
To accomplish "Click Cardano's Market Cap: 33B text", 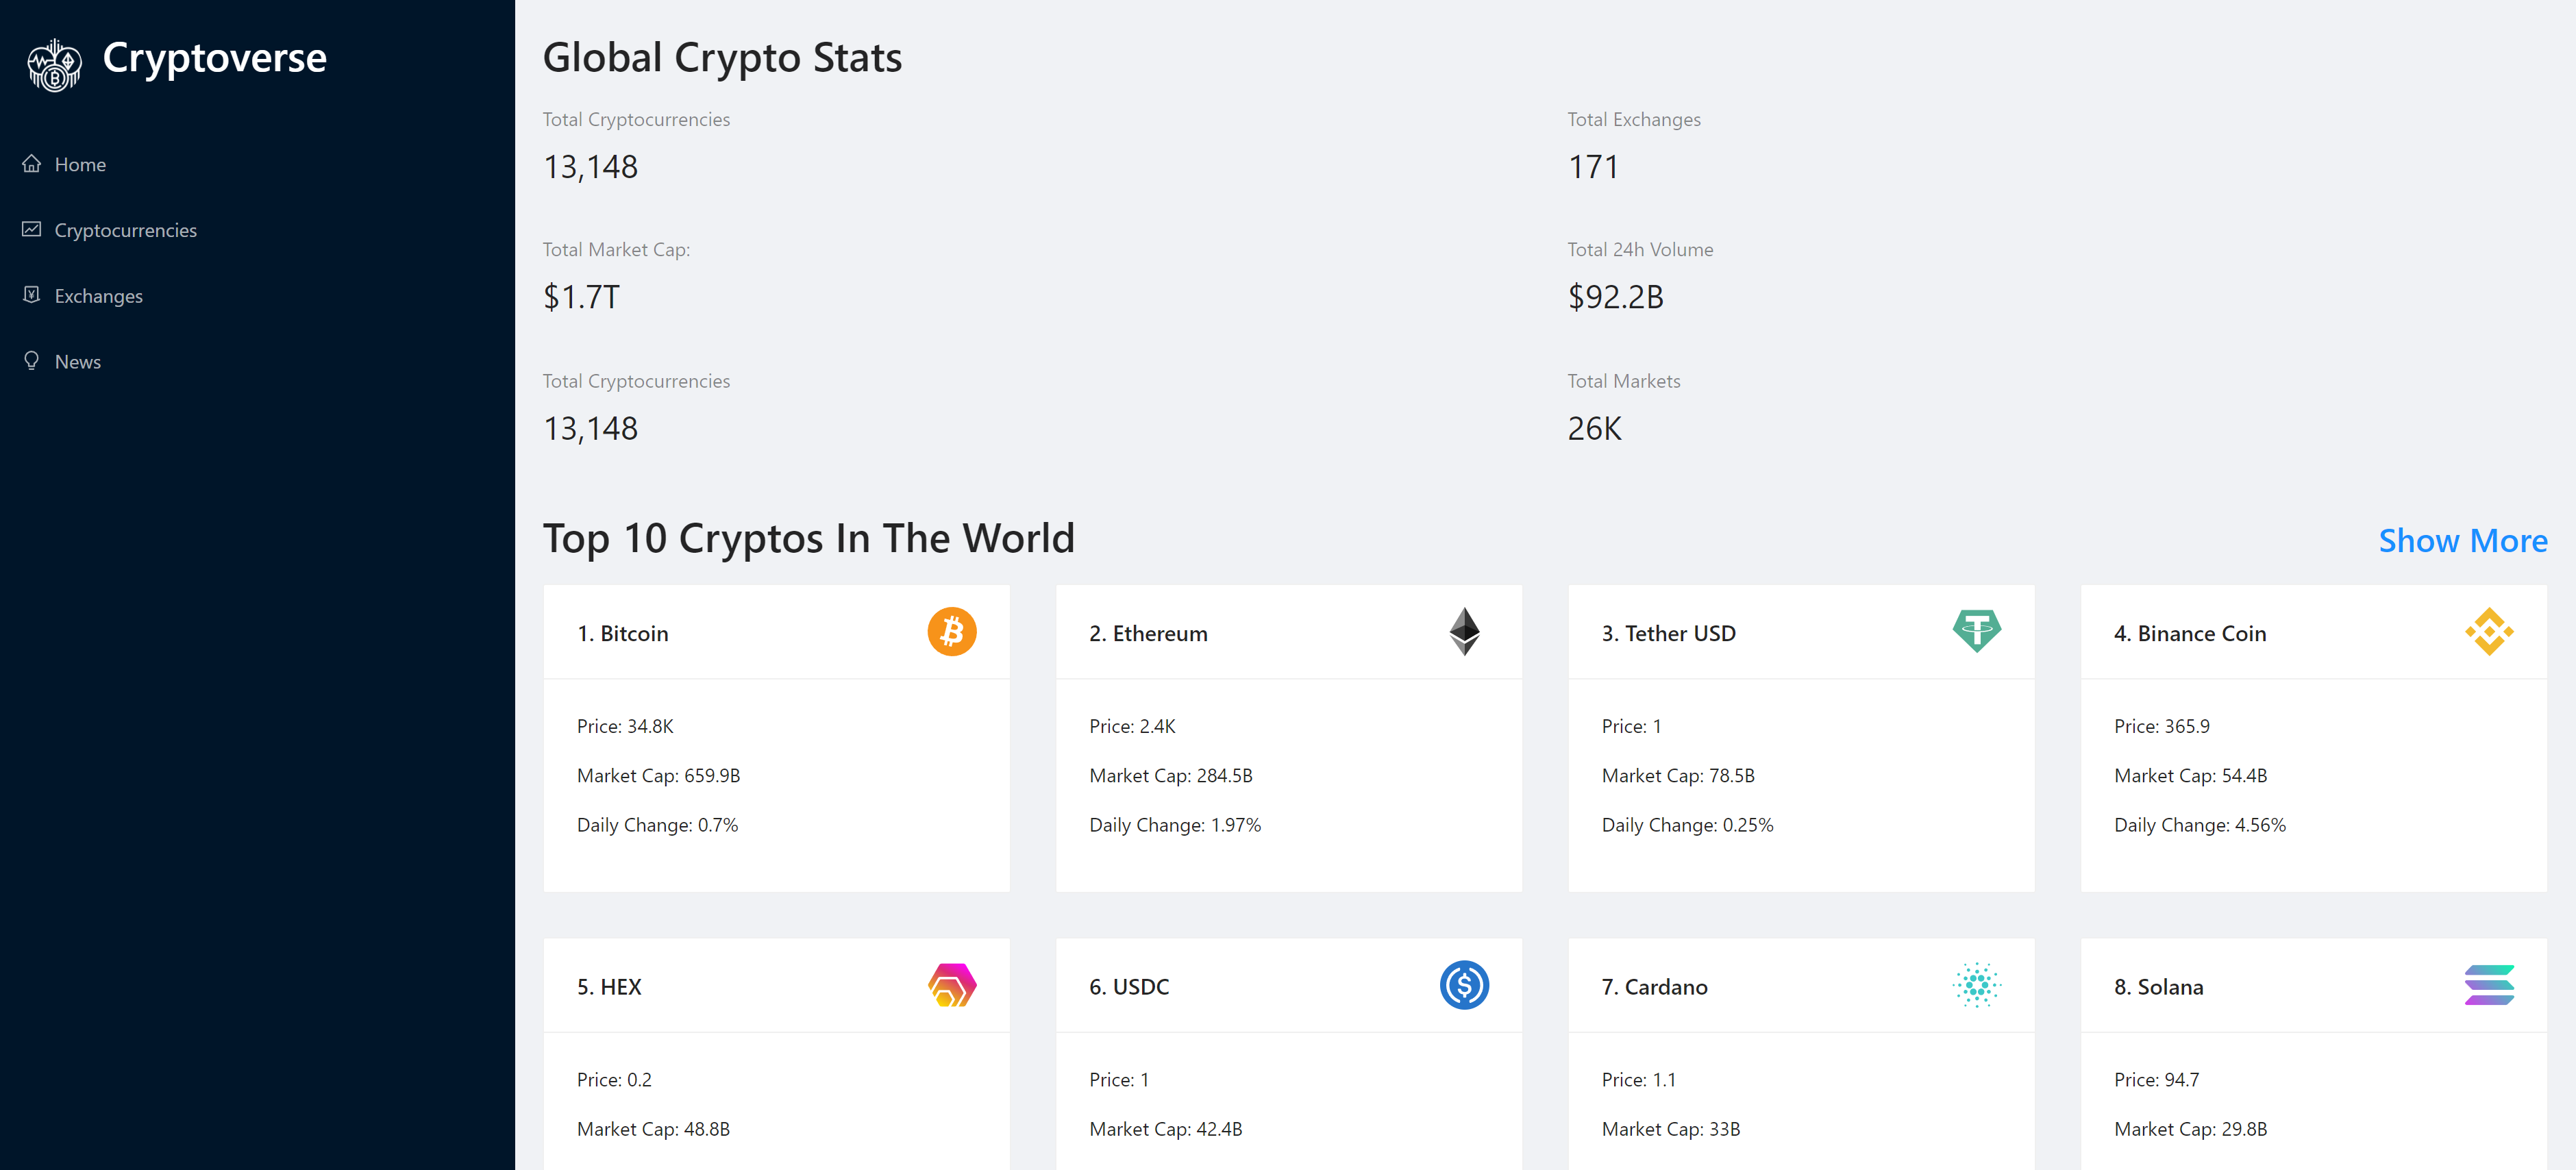I will pos(1670,1130).
